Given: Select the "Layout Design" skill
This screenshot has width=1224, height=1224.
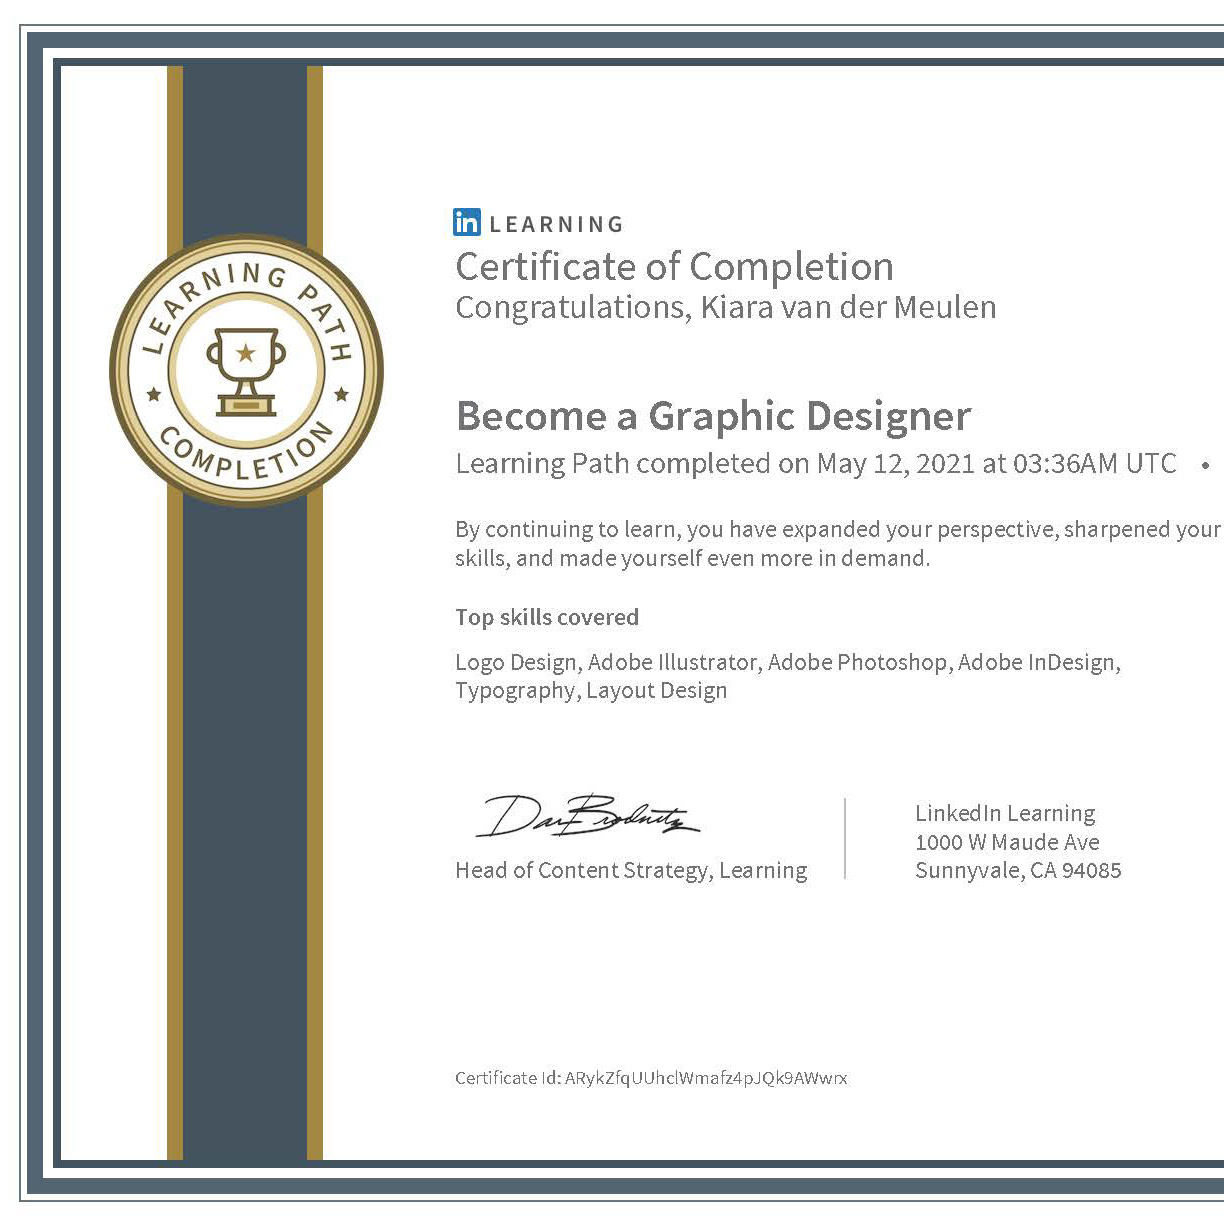Looking at the screenshot, I should 657,691.
